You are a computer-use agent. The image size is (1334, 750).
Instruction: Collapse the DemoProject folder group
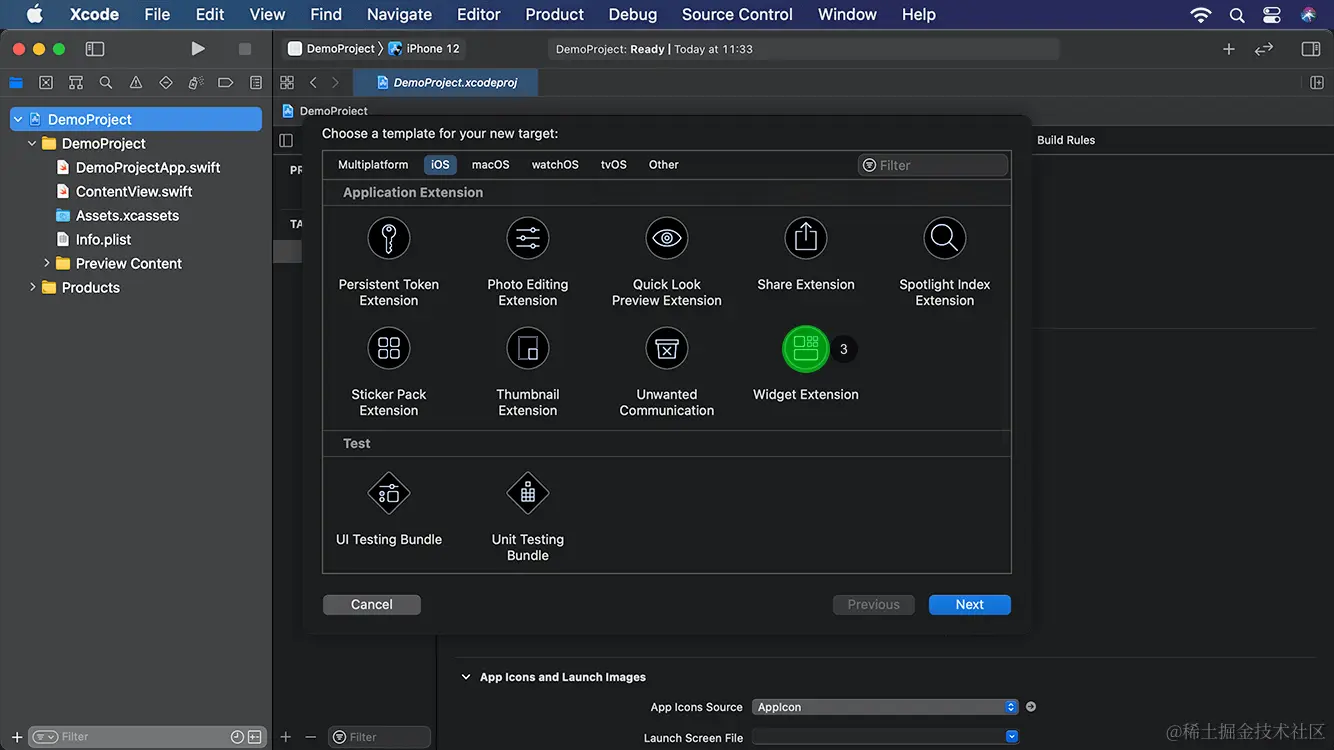pyautogui.click(x=32, y=143)
